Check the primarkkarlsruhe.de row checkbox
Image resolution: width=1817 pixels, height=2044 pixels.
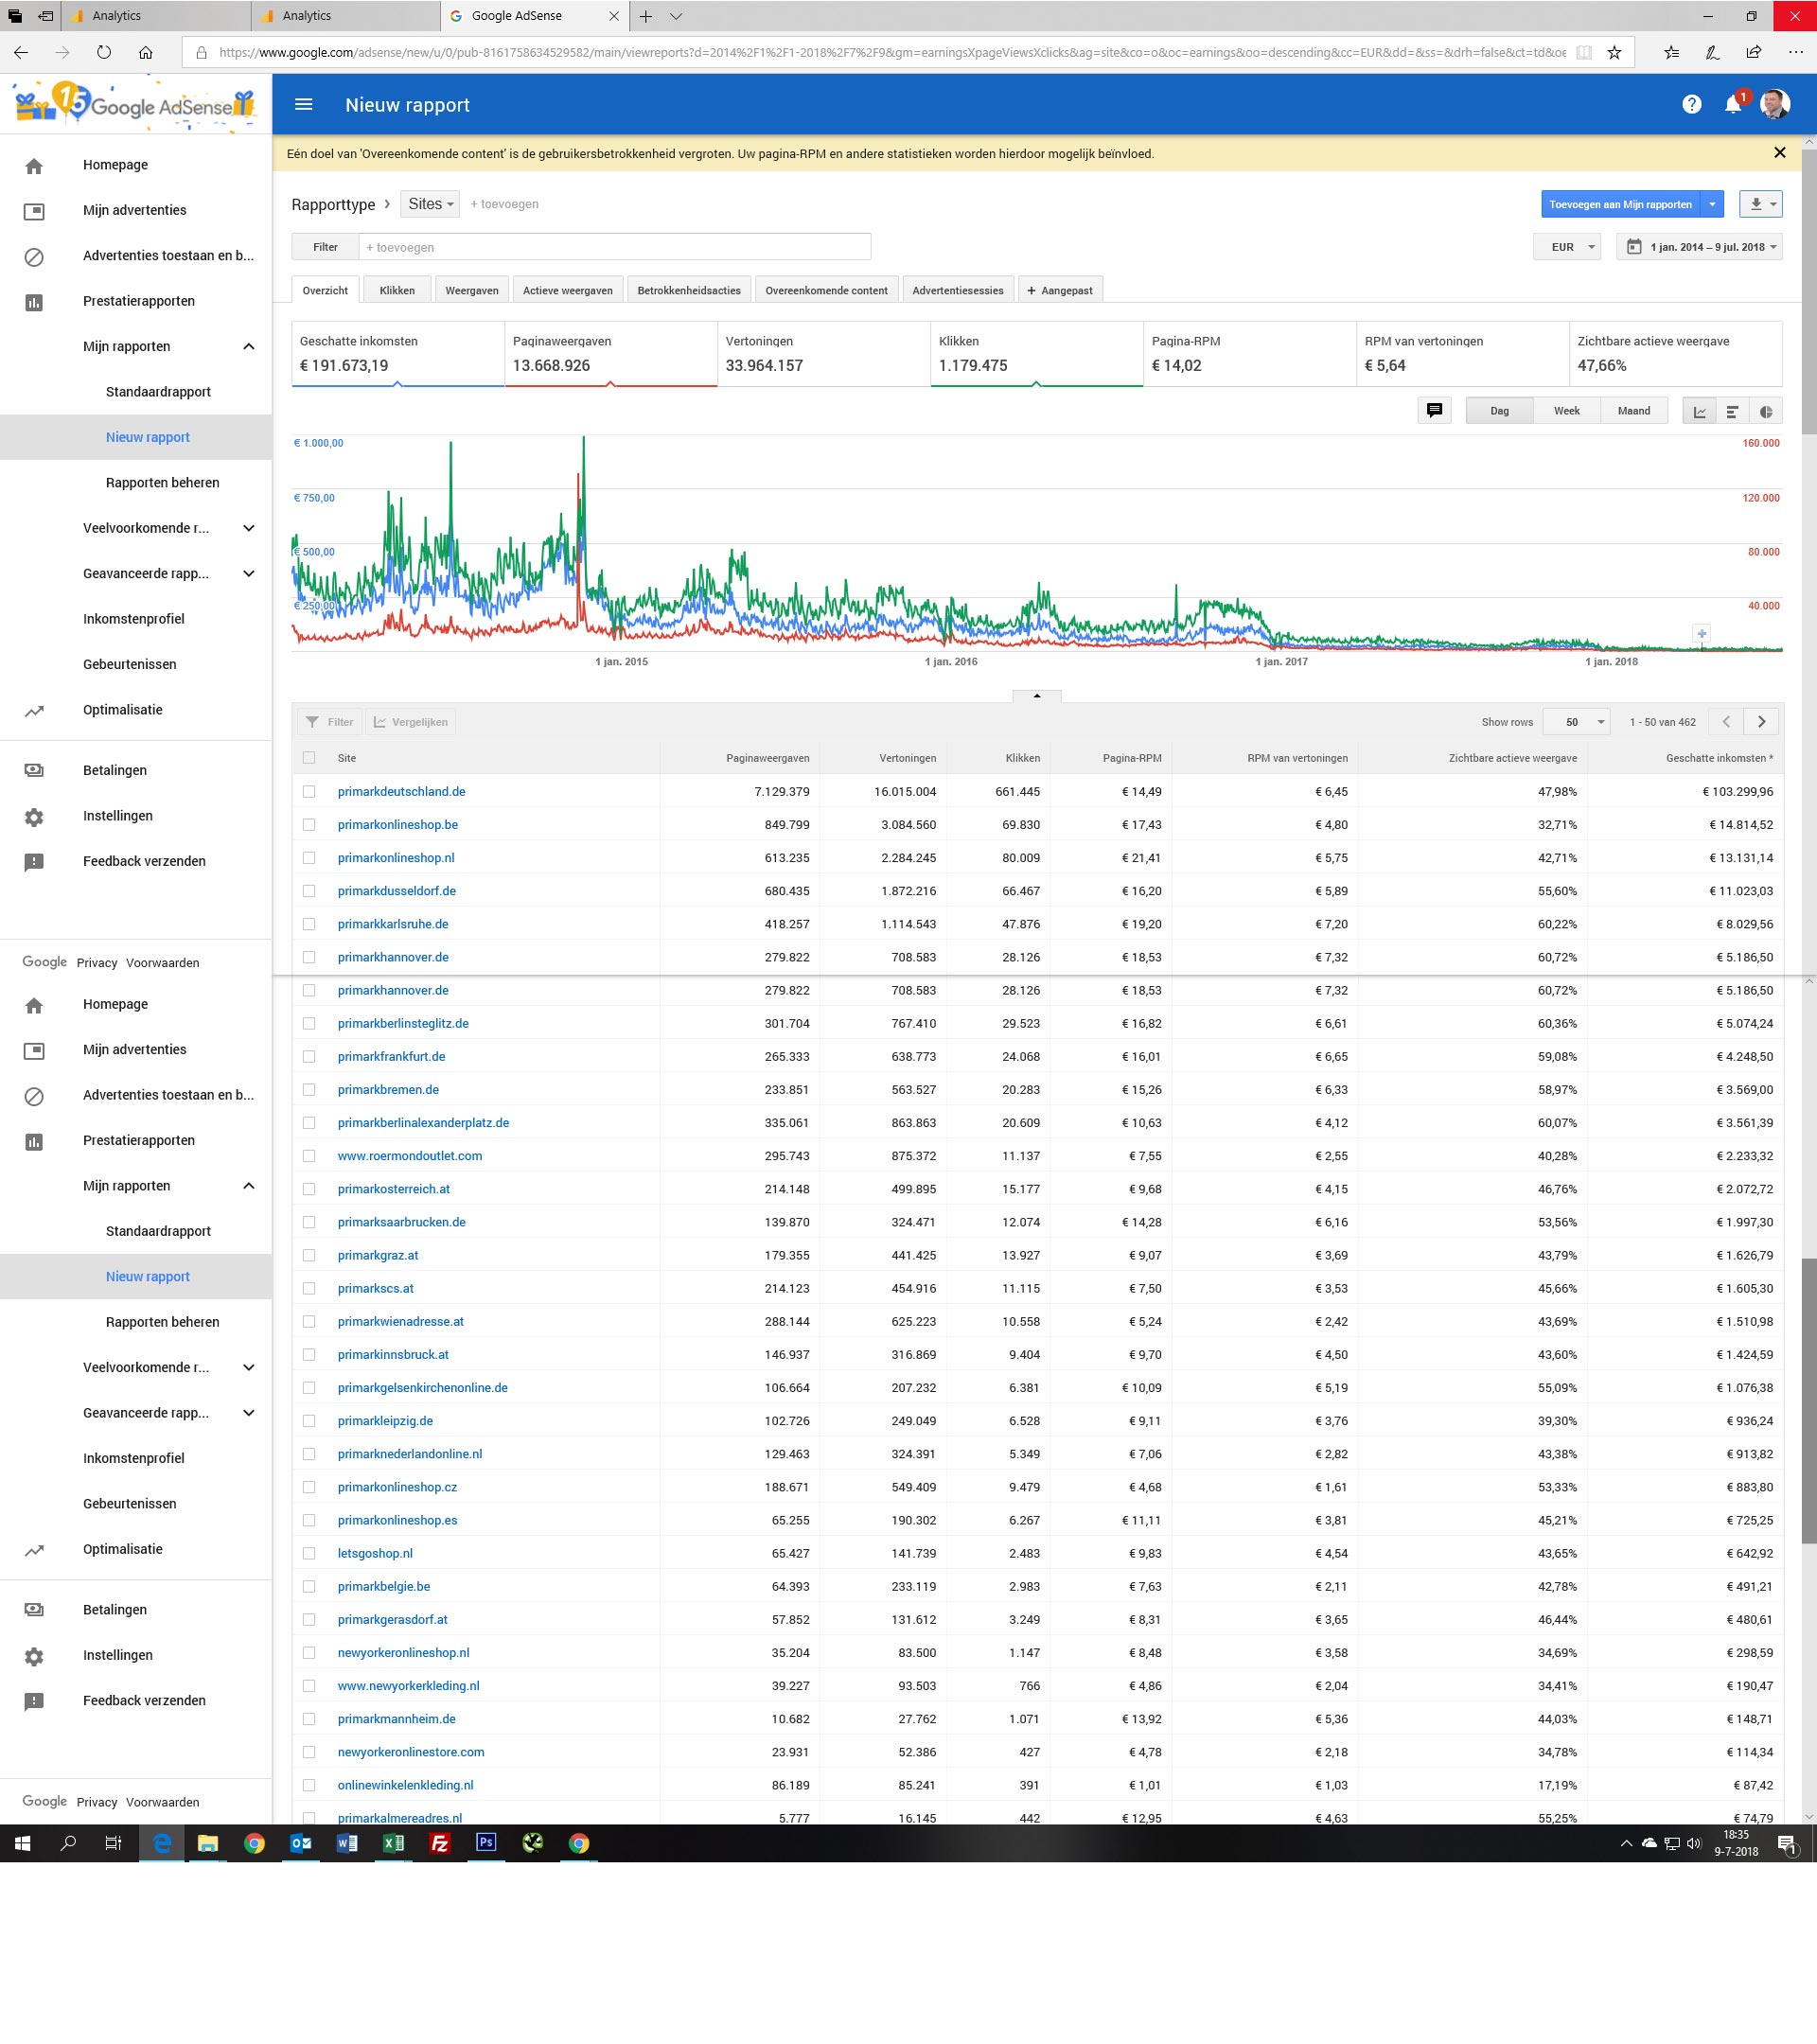[x=309, y=924]
